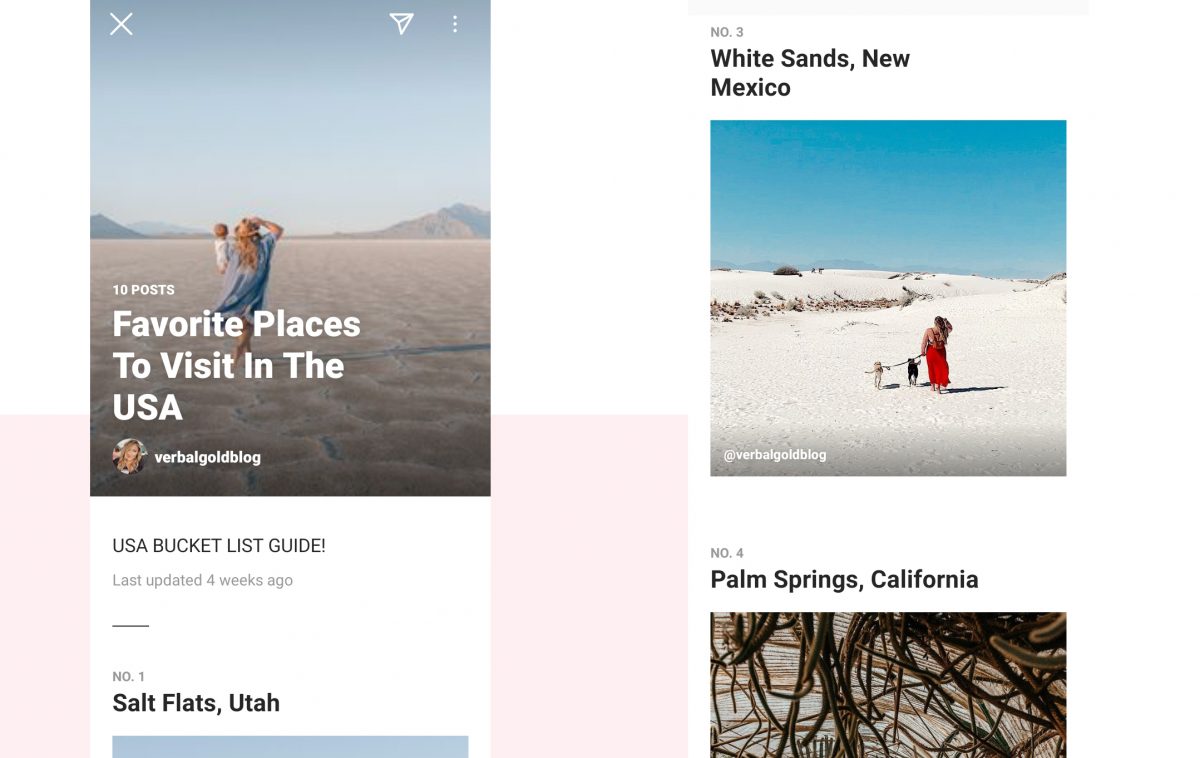The image size is (1200, 758).
Task: Open the Salt Flats, Utah entry heading
Action: pos(196,703)
